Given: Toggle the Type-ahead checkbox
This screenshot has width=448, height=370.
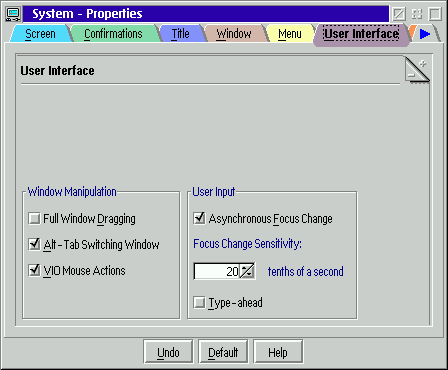Looking at the screenshot, I should click(199, 303).
